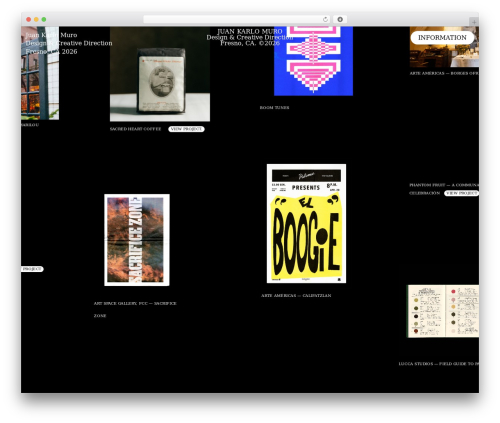The height and width of the screenshot is (423, 500).
Task: Click the Juan Karlo Muro name at top left
Action: point(51,35)
